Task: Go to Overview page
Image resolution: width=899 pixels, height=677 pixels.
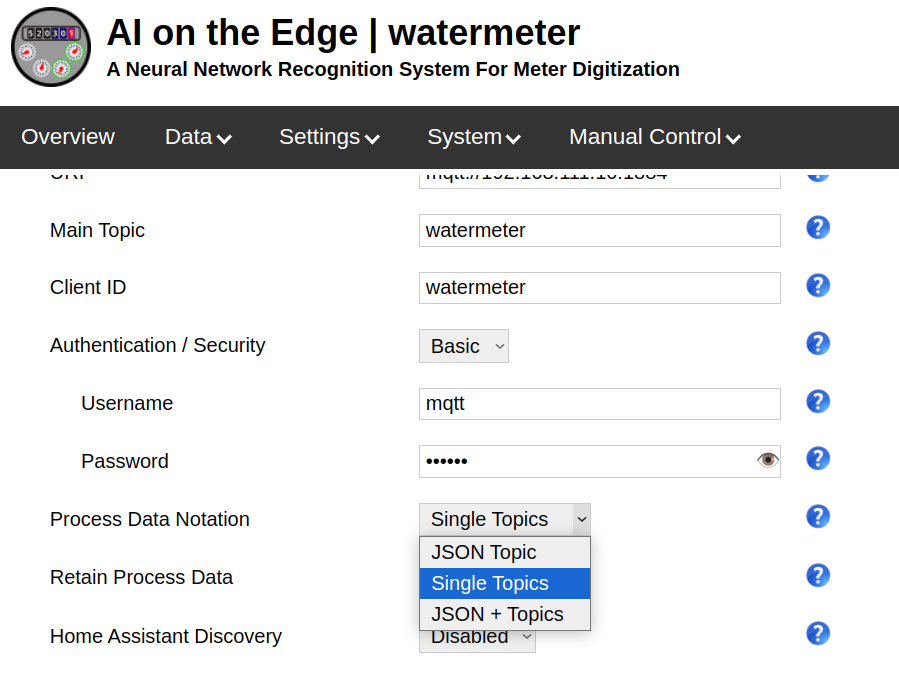Action: coord(68,137)
